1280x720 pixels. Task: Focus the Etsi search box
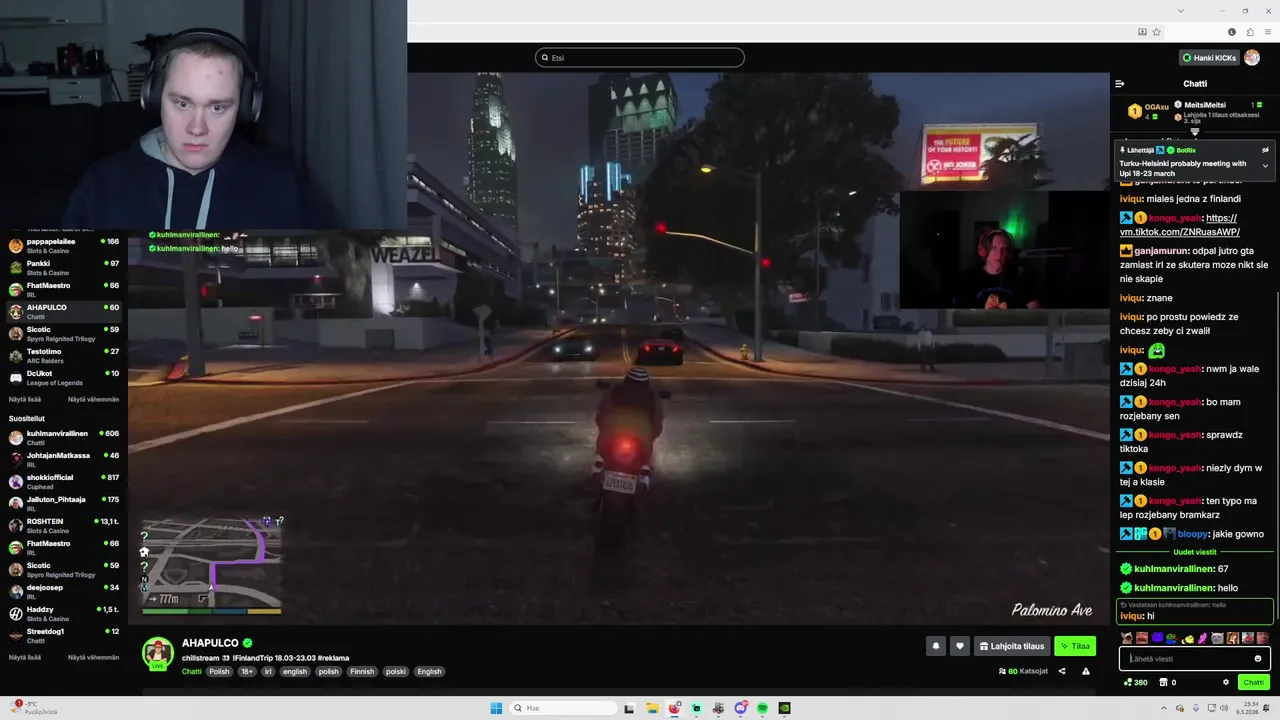click(x=640, y=58)
